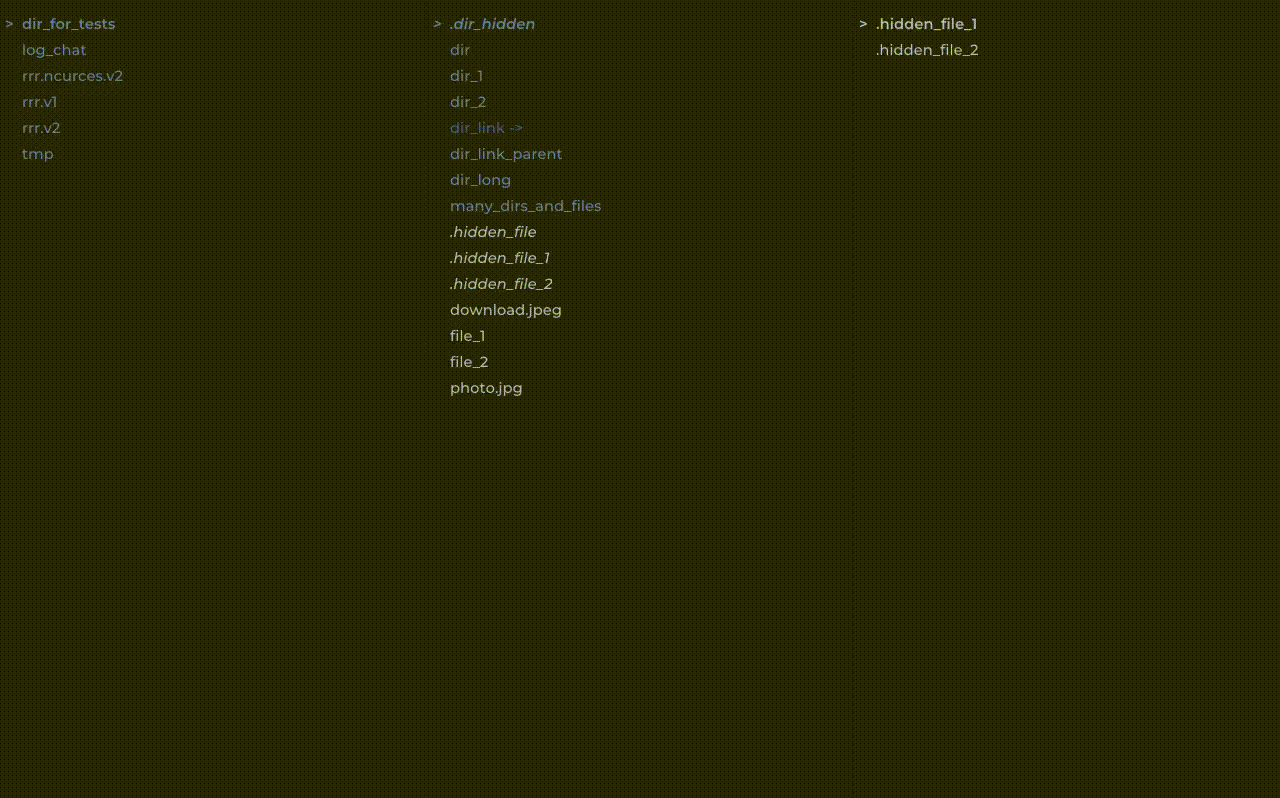This screenshot has width=1280, height=798.
Task: Open the rrr.v1 folder
Action: click(40, 102)
